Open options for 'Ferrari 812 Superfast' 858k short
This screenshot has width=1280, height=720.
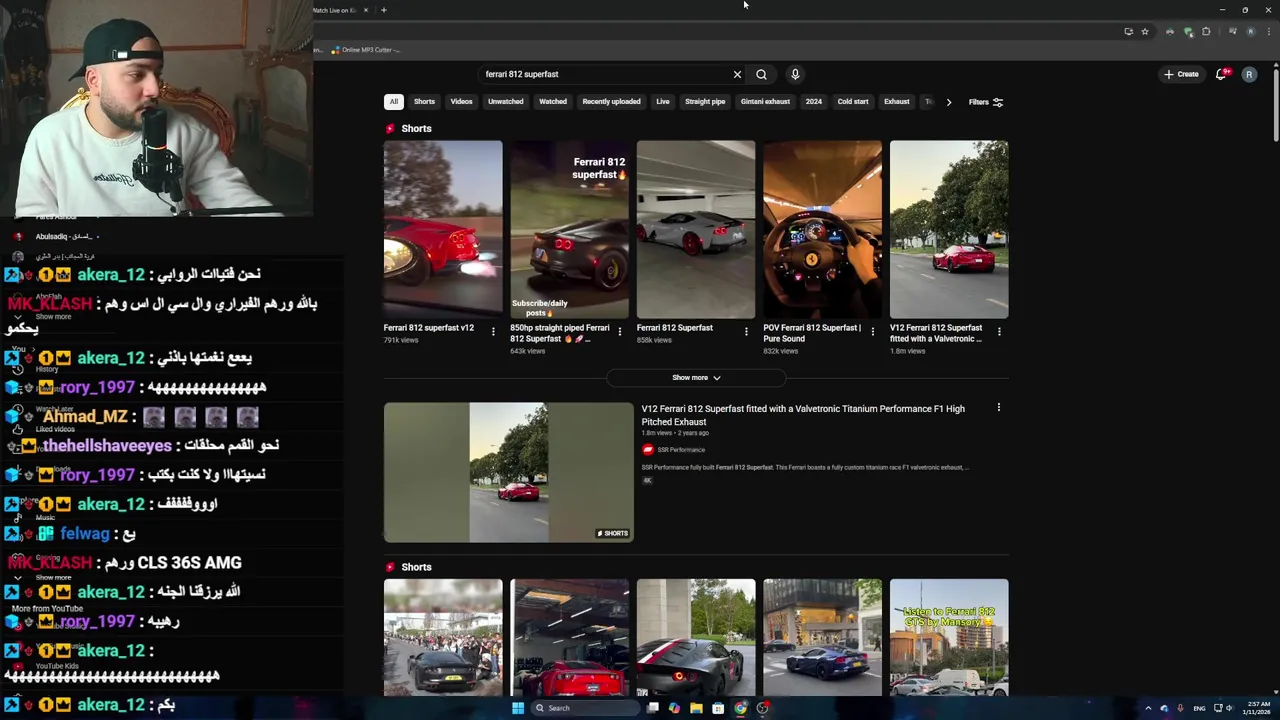pyautogui.click(x=746, y=332)
